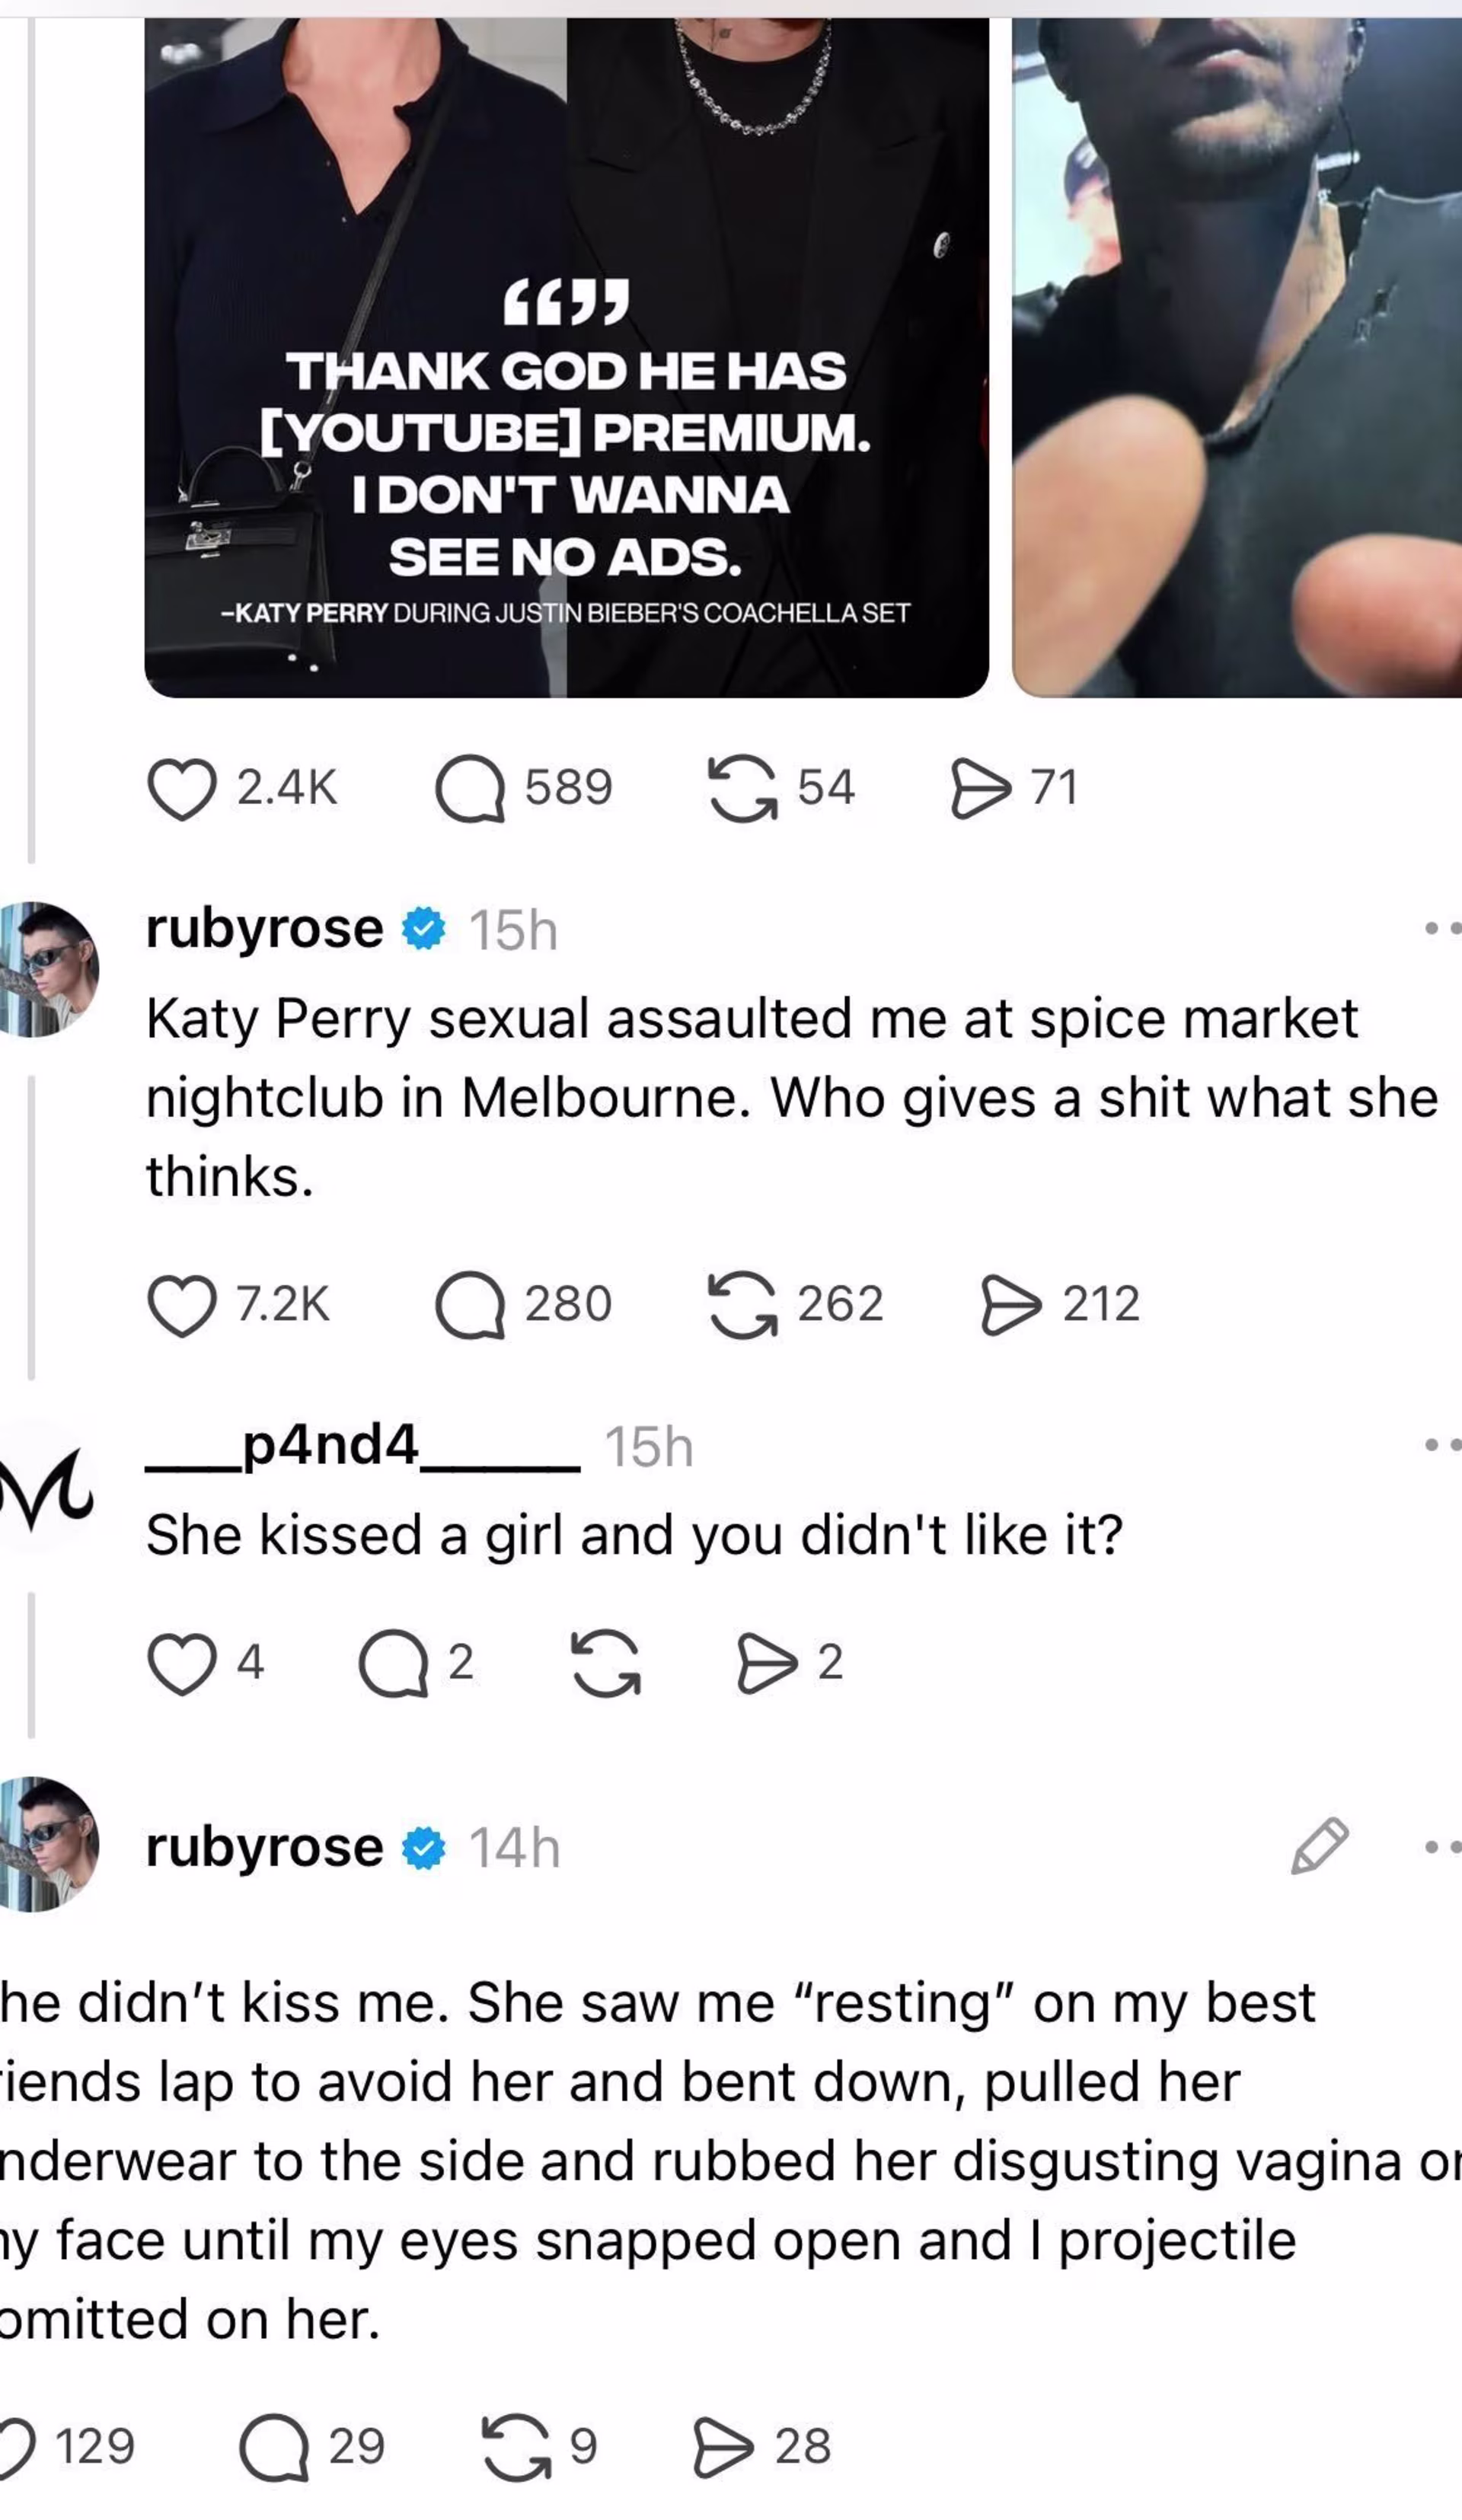Share rubyrose's reply with 212 shares
1462x2520 pixels.
click(x=1011, y=1306)
